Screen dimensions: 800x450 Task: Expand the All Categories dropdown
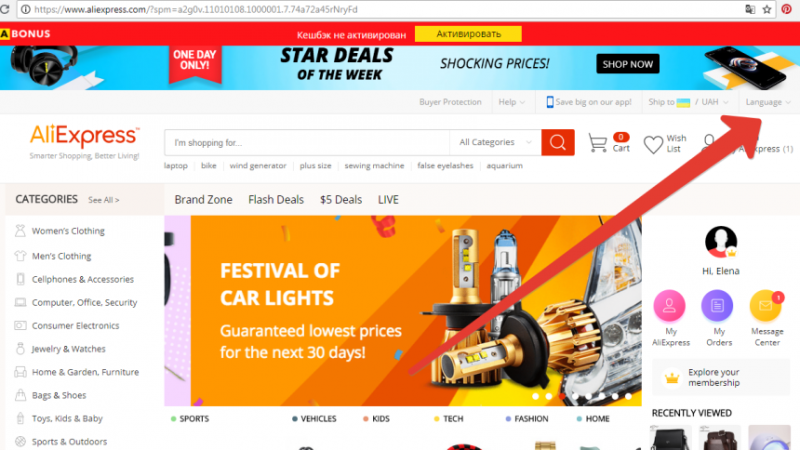[x=495, y=142]
